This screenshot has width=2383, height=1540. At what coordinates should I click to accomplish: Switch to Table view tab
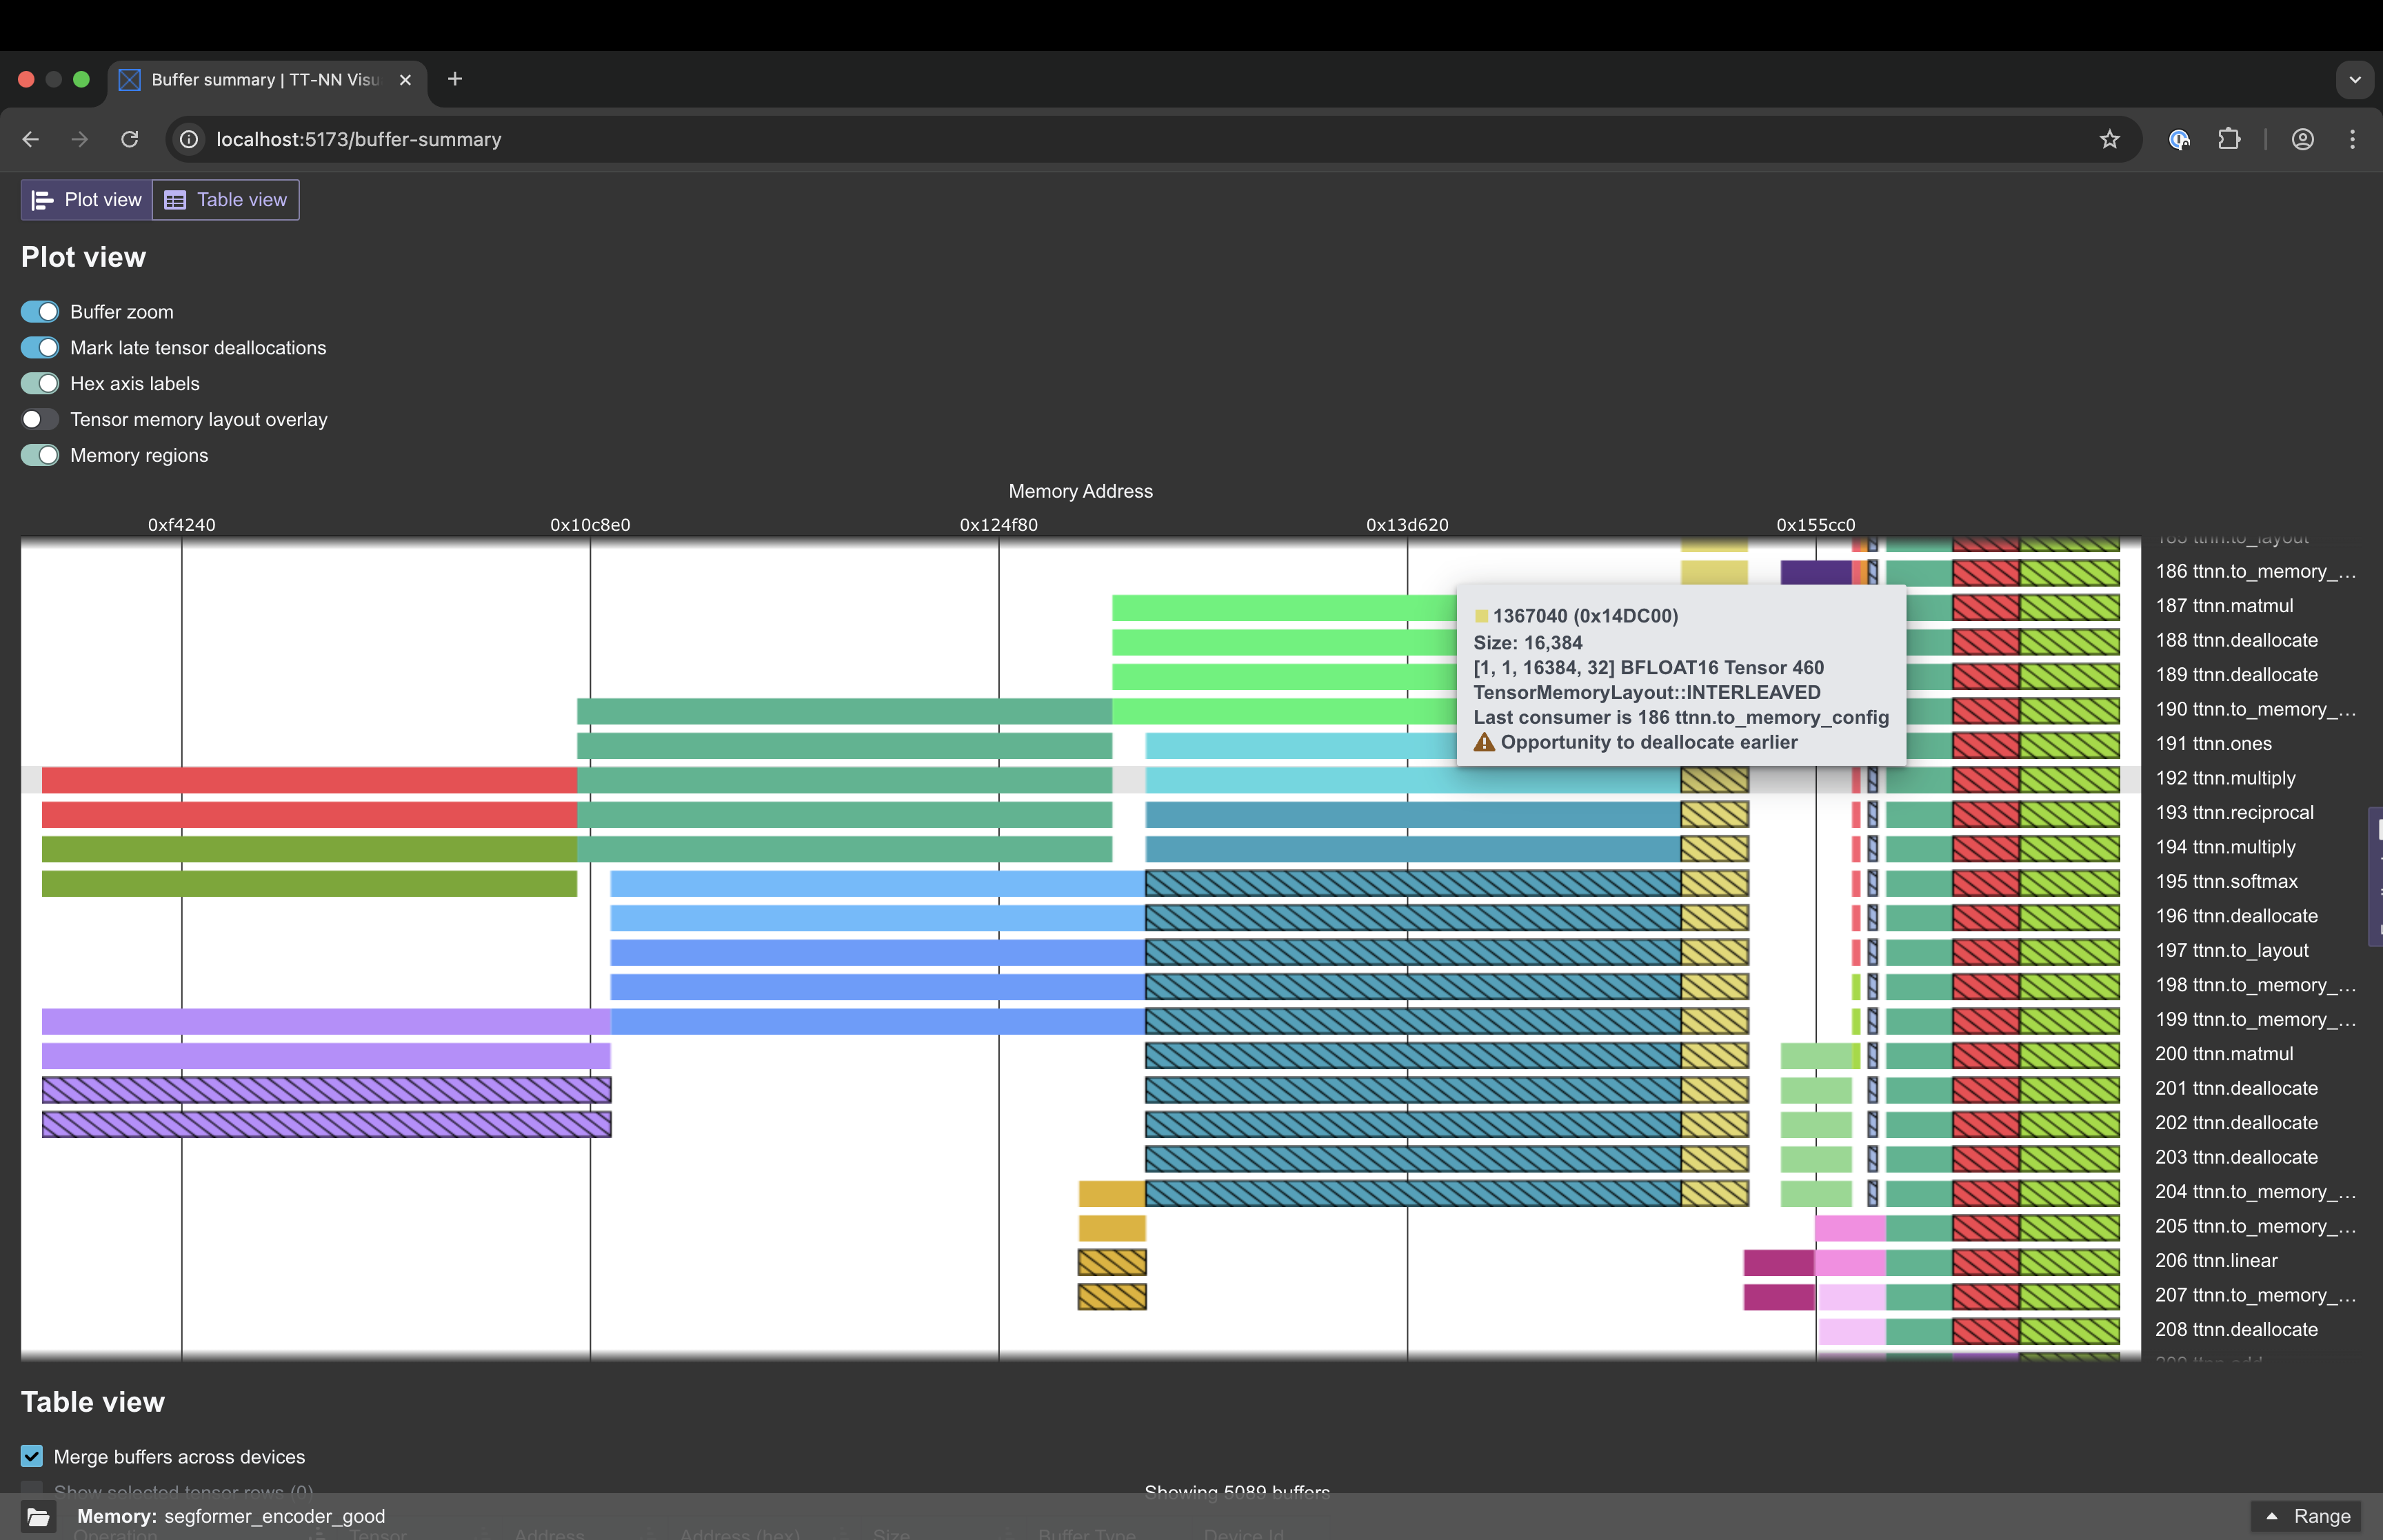(x=226, y=200)
